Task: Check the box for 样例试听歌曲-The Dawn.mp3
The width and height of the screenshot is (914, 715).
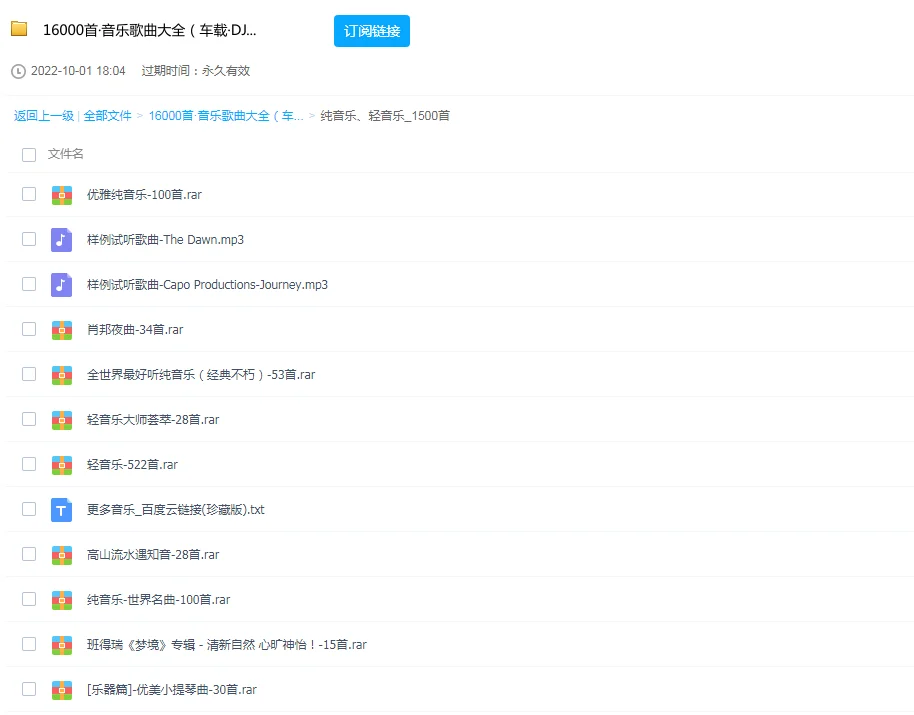Action: click(x=28, y=239)
